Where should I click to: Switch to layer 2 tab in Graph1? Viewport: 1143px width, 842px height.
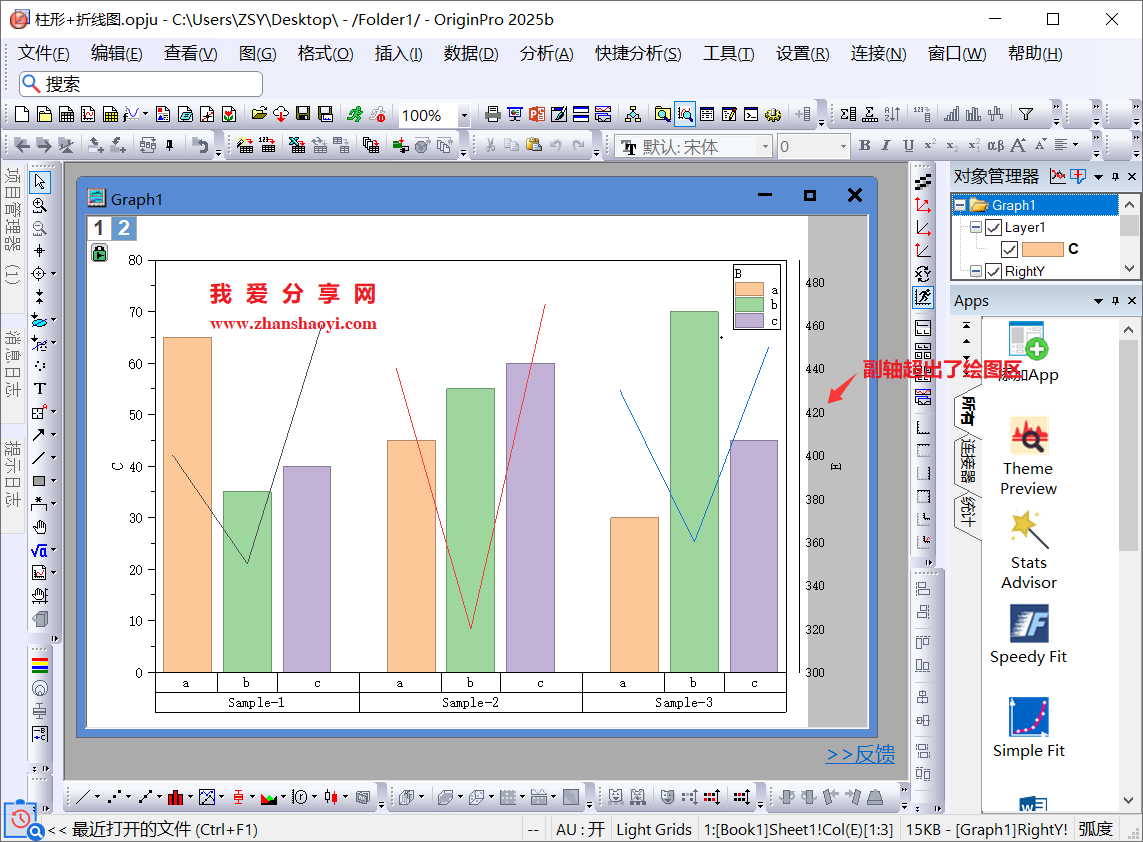tap(124, 228)
